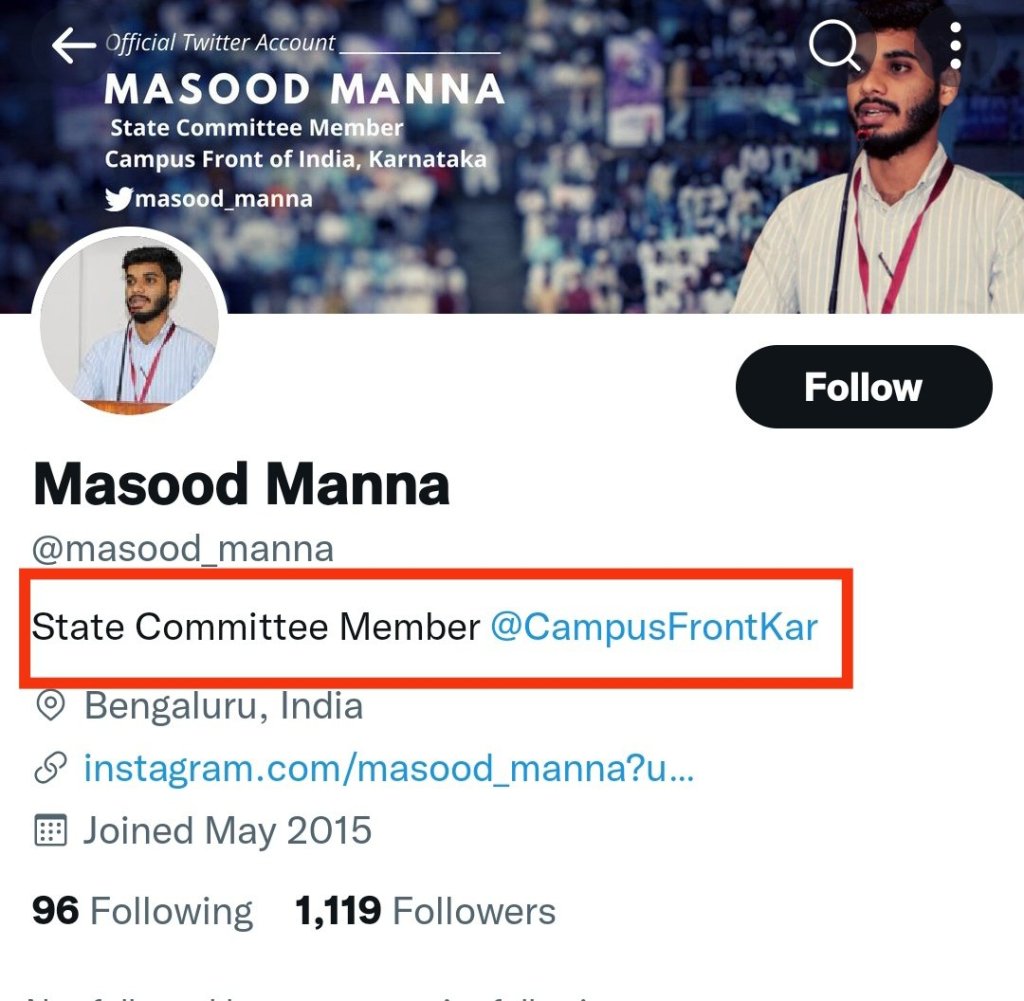This screenshot has height=1001, width=1024.
Task: Click the calendar icon beside join date
Action: pos(49,830)
